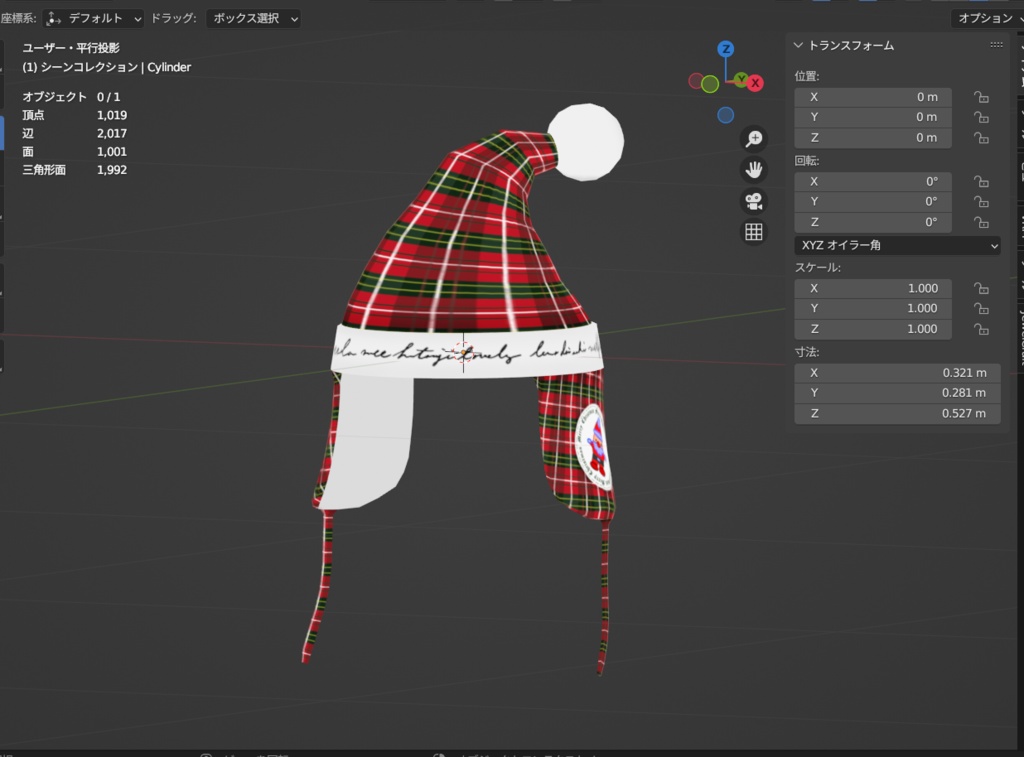The height and width of the screenshot is (757, 1024).
Task: Click the scale Z 1.000 field
Action: (x=872, y=329)
